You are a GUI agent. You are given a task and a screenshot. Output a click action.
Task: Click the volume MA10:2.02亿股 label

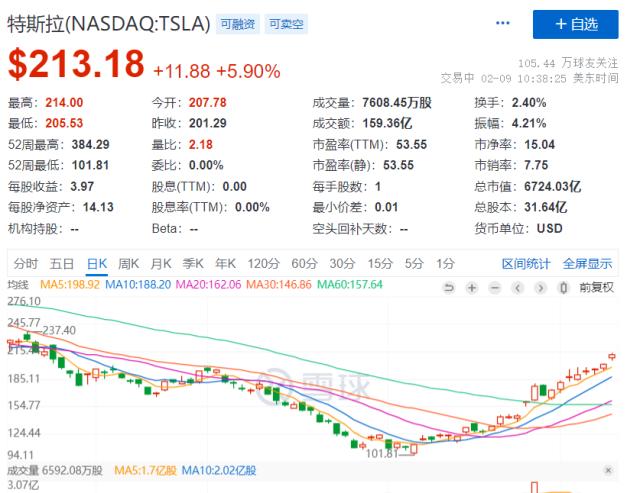[x=219, y=471]
